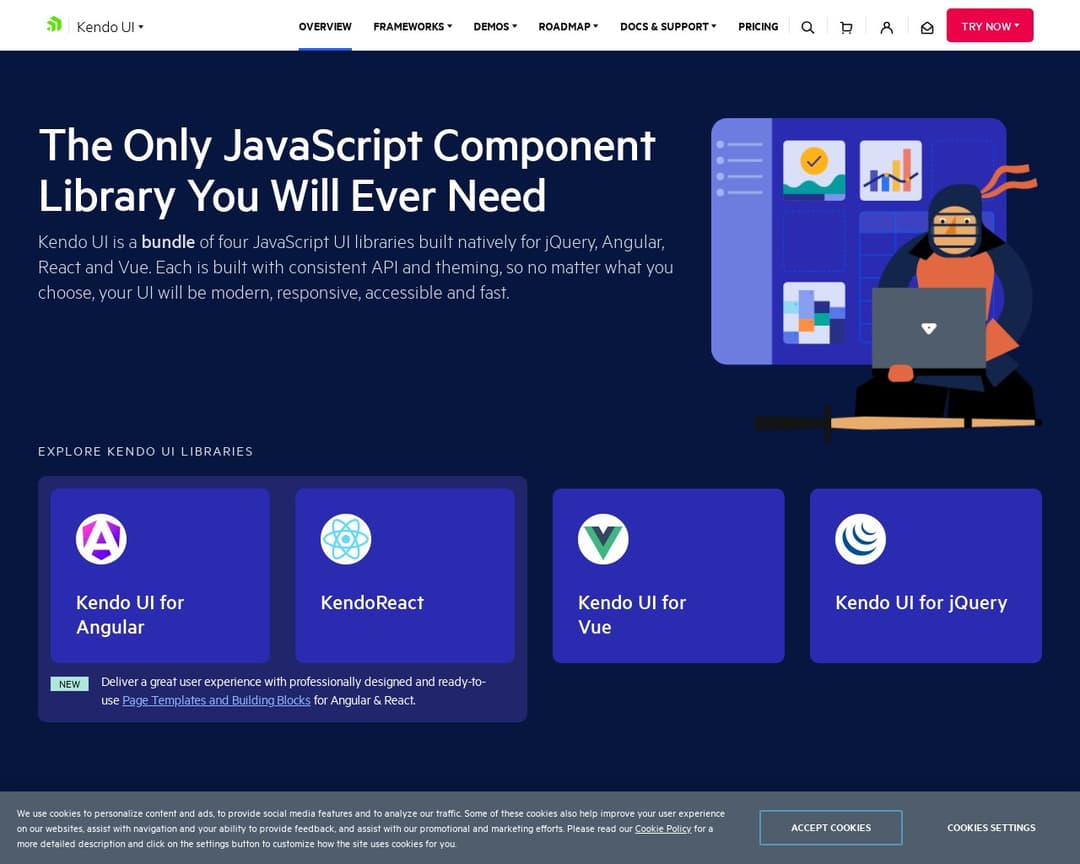Click the React atom logo icon
The width and height of the screenshot is (1080, 864).
click(346, 539)
